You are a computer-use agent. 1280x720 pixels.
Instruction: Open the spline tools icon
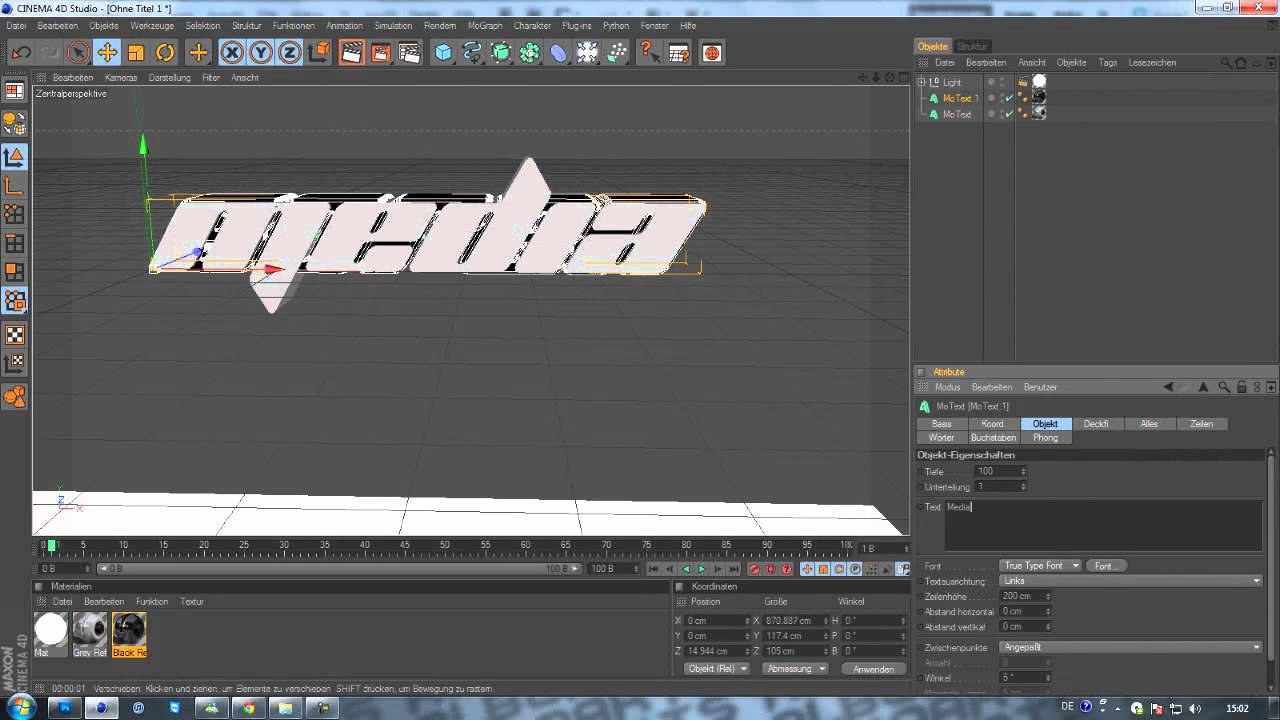click(x=472, y=53)
